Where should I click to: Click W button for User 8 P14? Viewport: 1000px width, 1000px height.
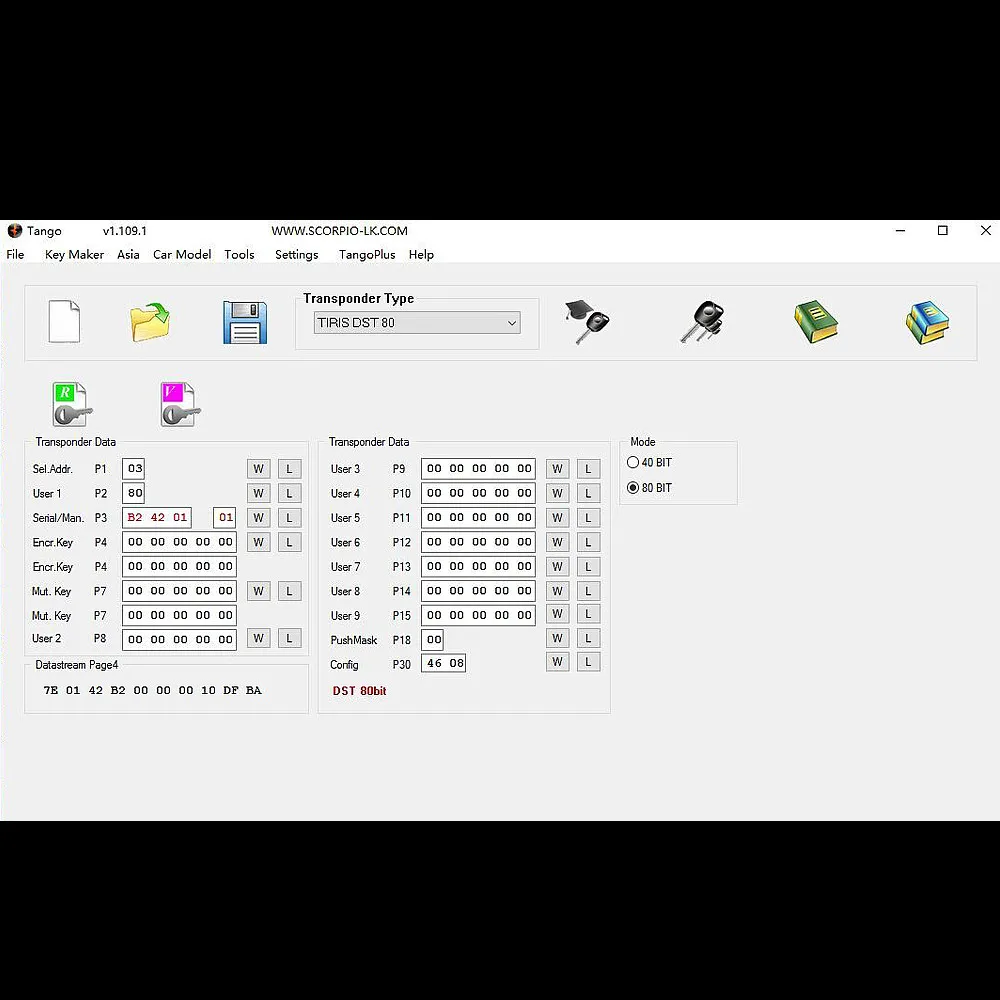[x=557, y=591]
